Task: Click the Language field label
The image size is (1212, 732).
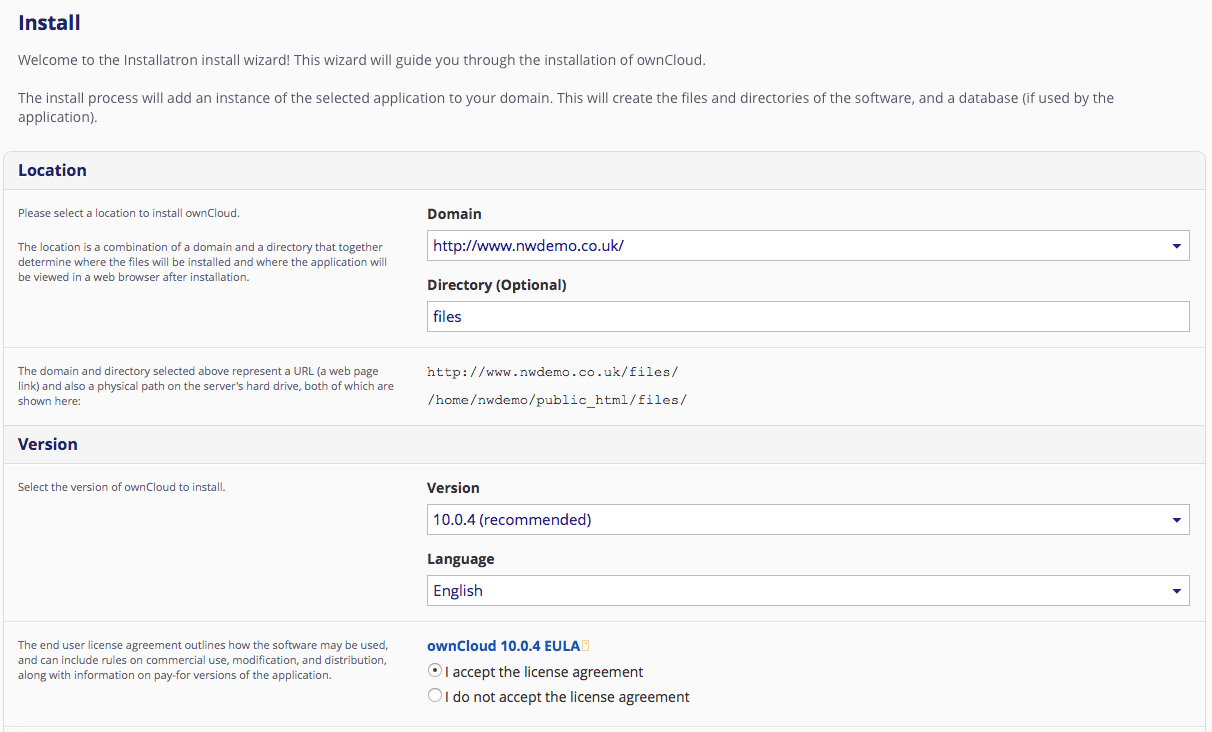Action: coord(461,559)
